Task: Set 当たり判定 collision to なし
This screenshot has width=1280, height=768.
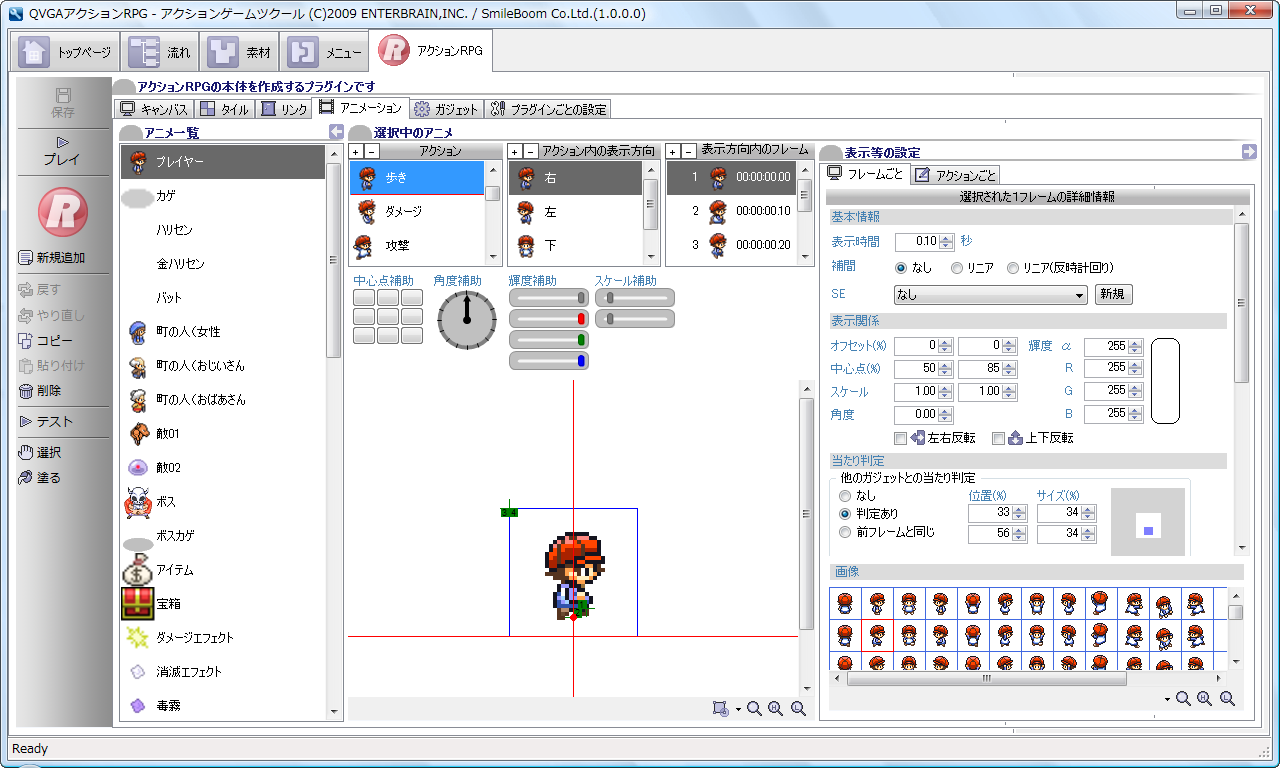Action: point(846,496)
